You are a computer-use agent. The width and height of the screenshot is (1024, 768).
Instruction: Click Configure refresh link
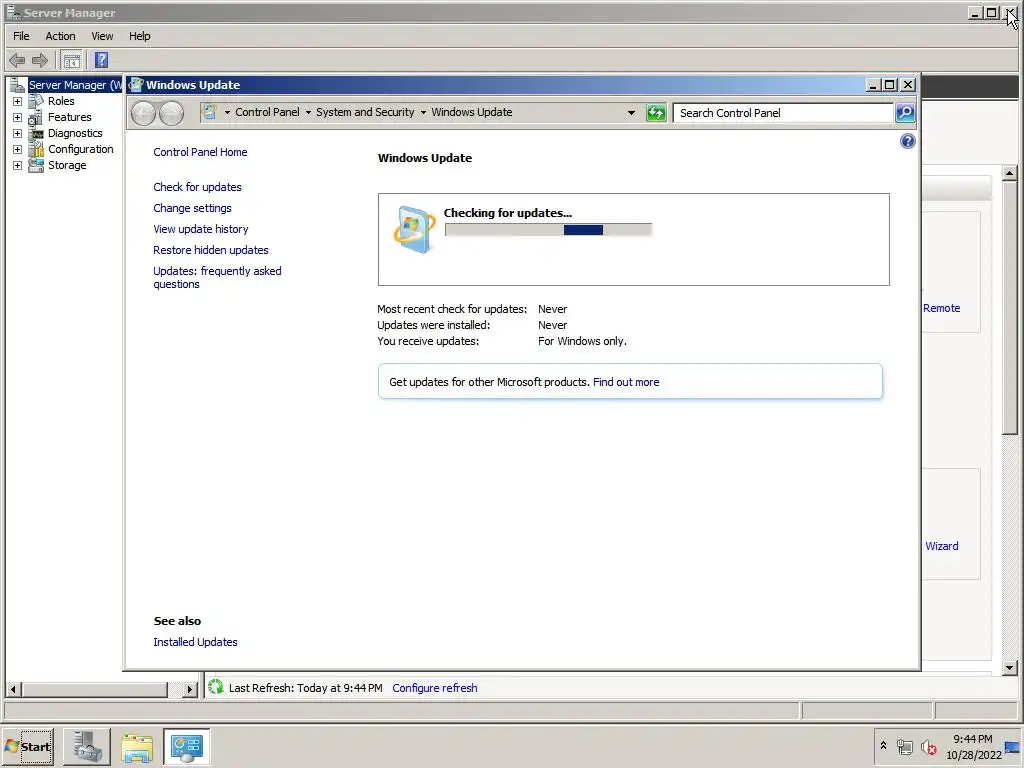(x=434, y=688)
